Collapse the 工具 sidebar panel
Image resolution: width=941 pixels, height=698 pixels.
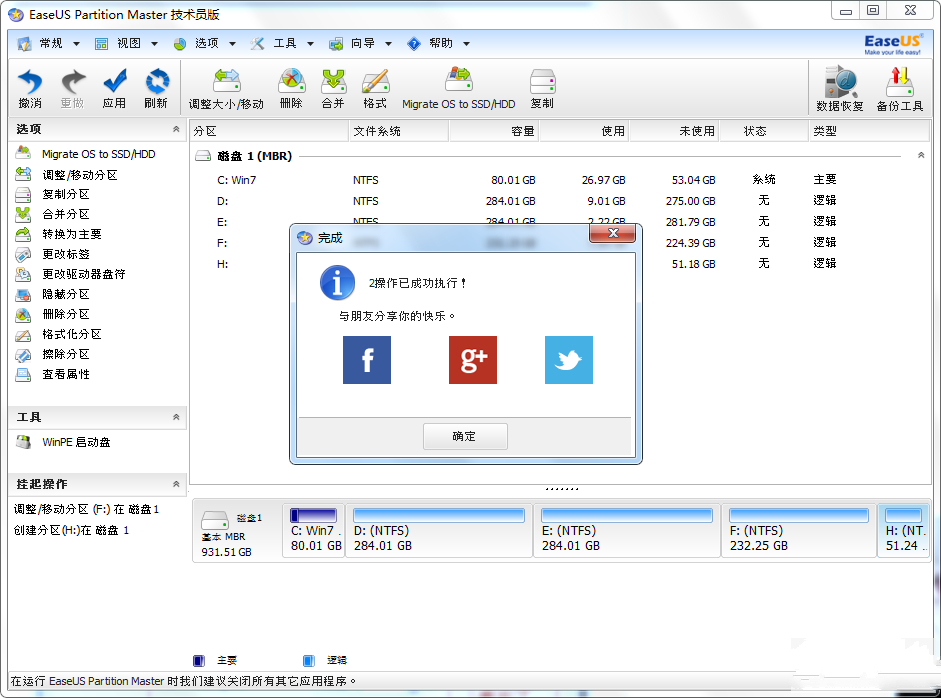(x=176, y=417)
